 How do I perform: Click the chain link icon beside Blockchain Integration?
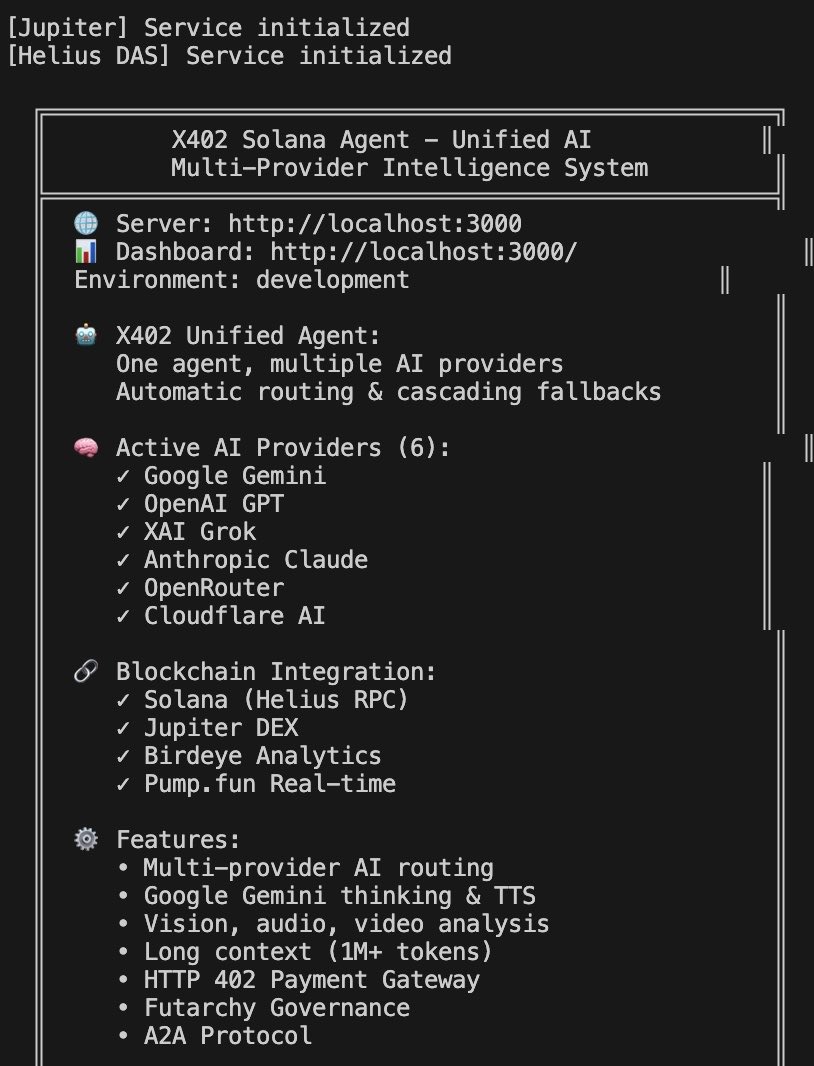tap(86, 672)
